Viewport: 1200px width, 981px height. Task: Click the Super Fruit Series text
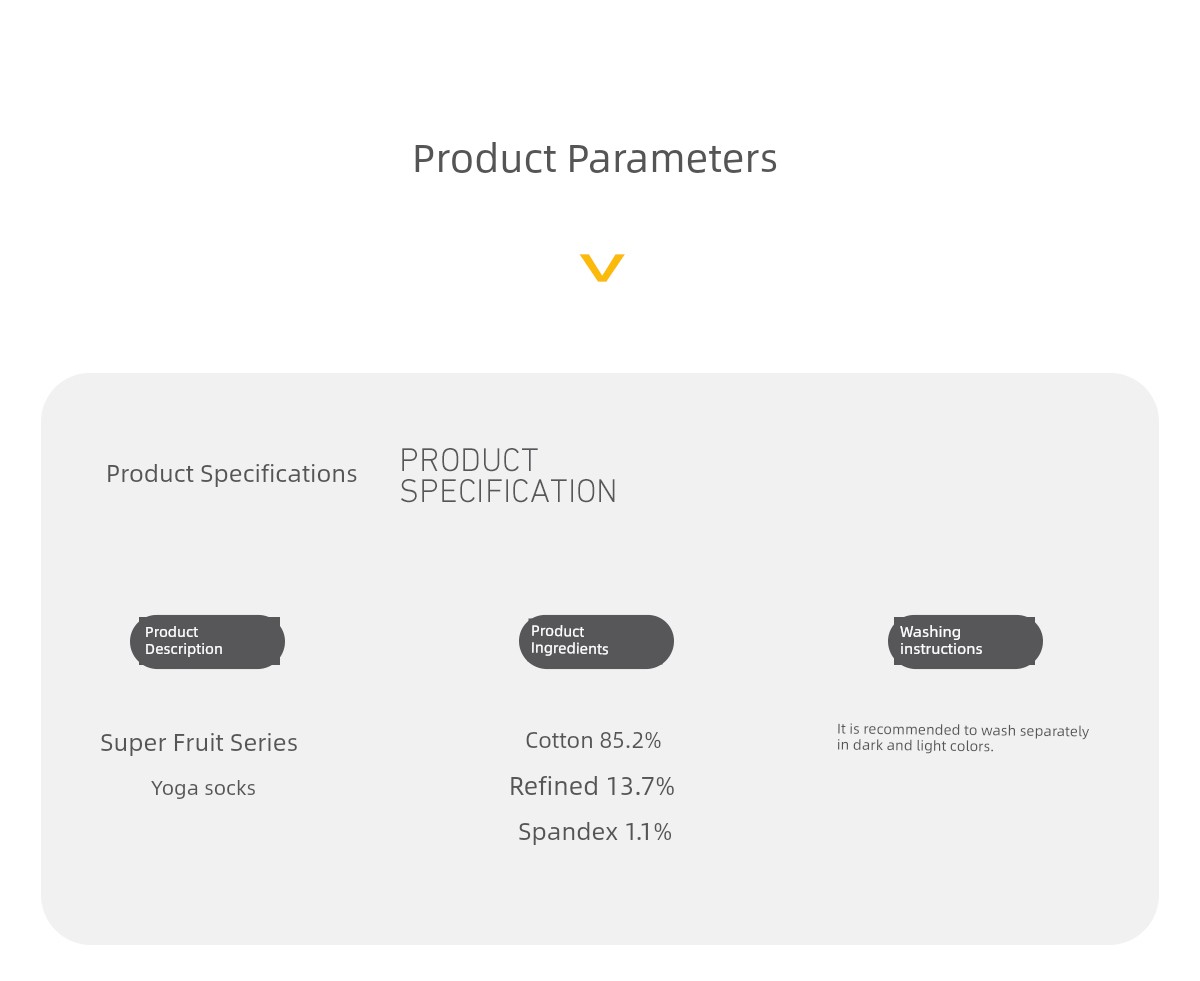pos(199,743)
